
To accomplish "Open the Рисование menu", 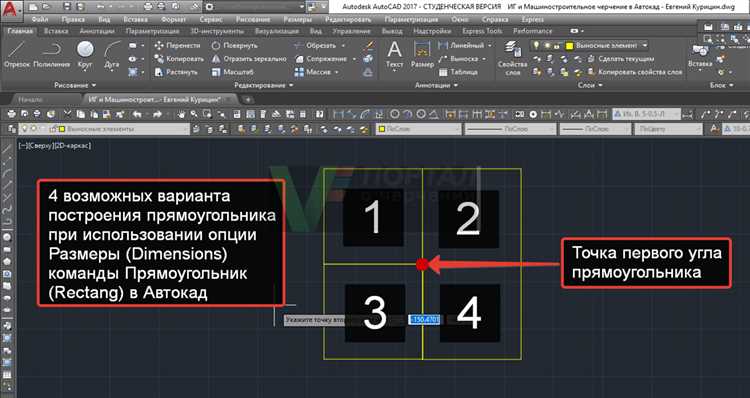I will point(253,20).
